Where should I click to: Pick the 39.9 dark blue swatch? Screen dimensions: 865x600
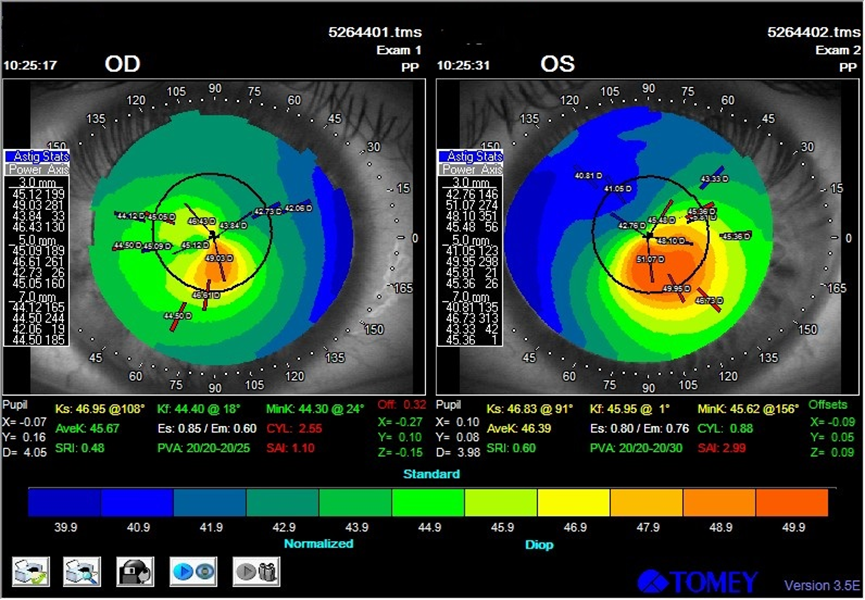point(65,502)
